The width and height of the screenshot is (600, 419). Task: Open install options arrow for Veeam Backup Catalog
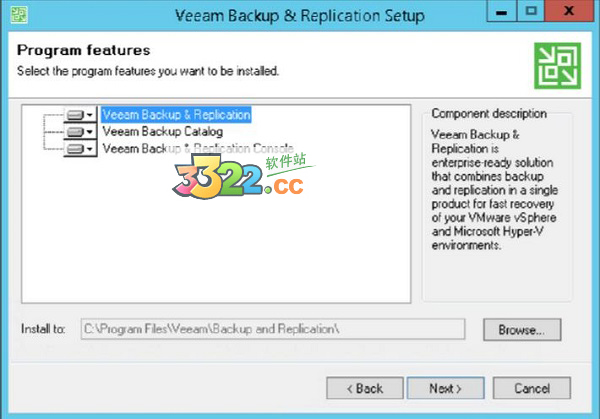coord(90,131)
